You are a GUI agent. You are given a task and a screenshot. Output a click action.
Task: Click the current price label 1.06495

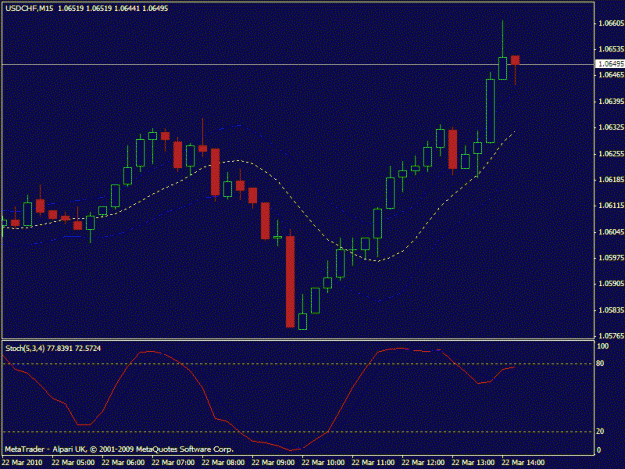click(x=611, y=64)
